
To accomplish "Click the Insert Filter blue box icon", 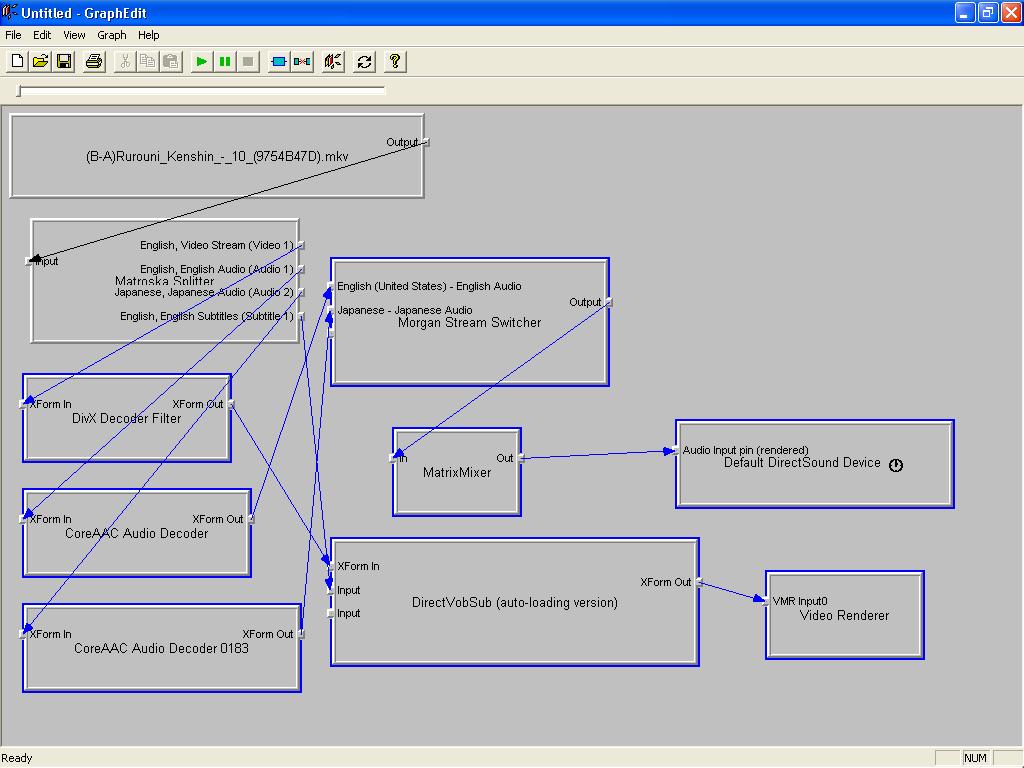I will 278,61.
